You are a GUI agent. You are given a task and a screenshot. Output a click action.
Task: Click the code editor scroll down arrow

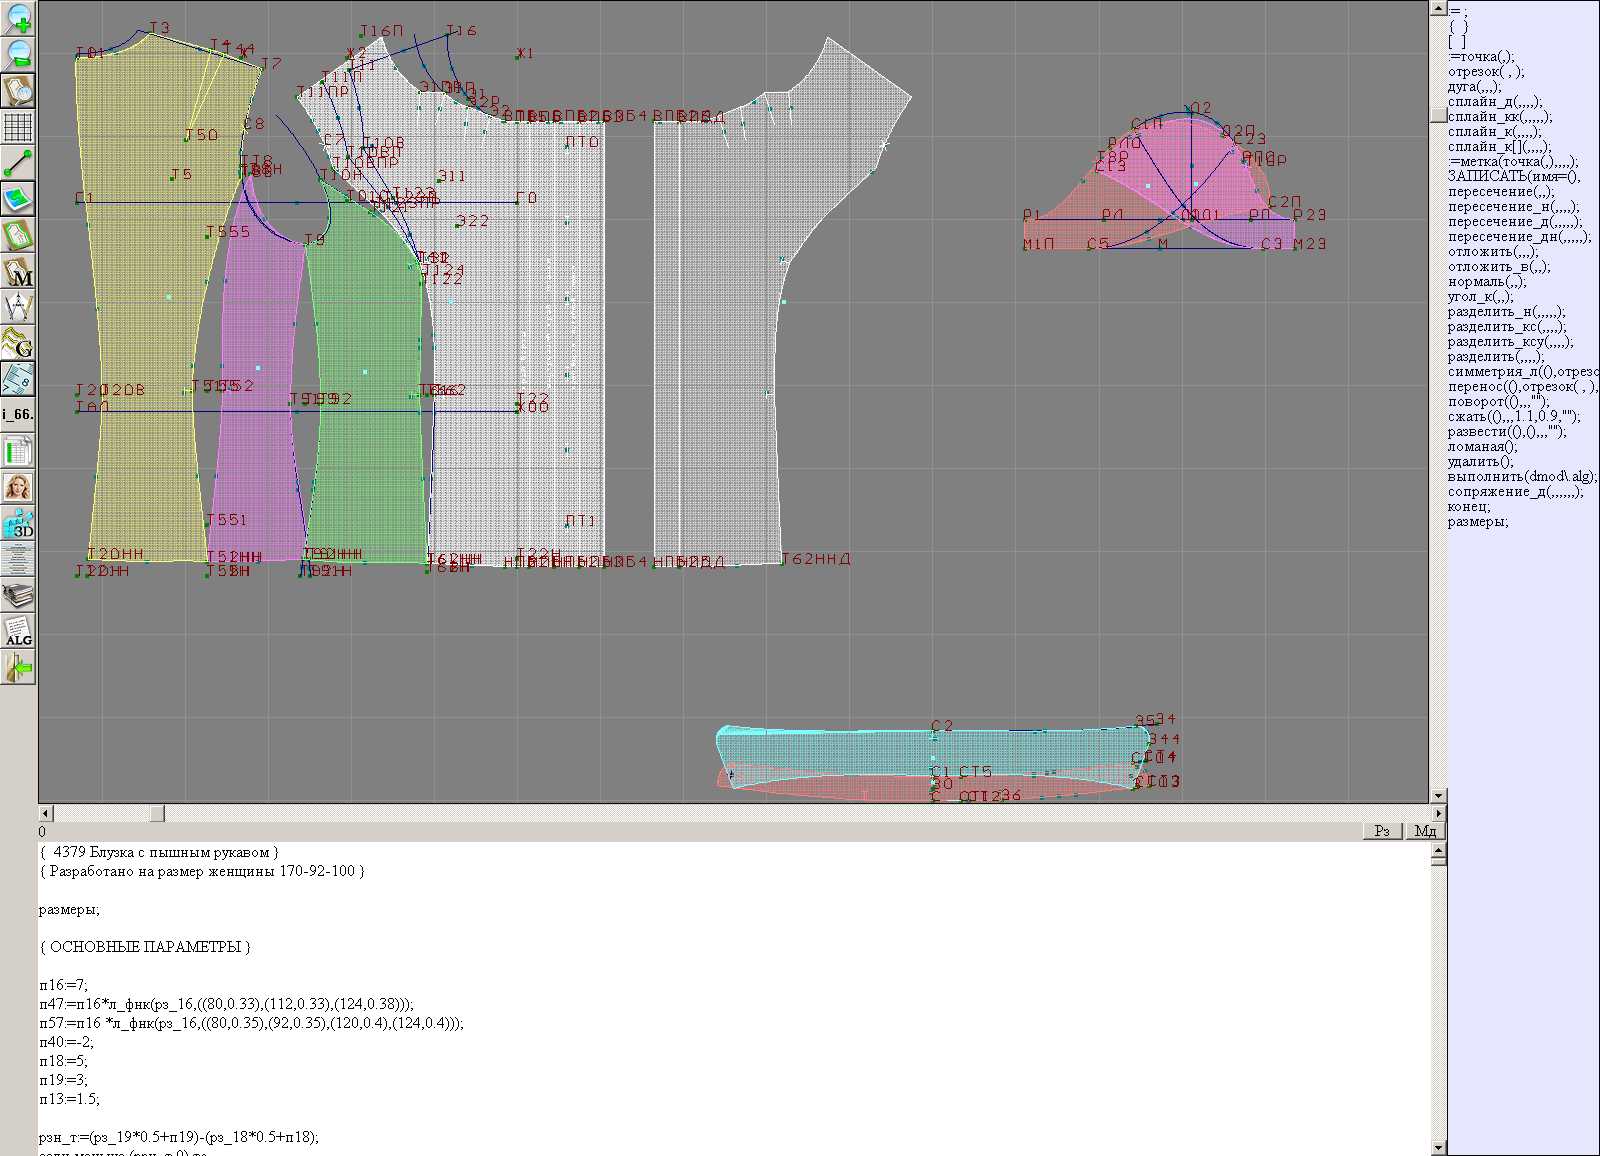pos(1438,1148)
